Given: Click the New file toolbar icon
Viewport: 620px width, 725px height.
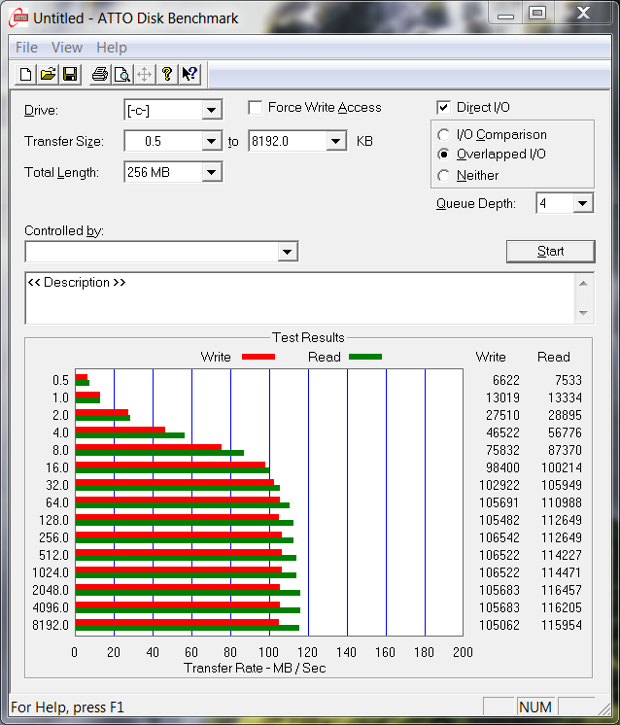Looking at the screenshot, I should (x=26, y=74).
